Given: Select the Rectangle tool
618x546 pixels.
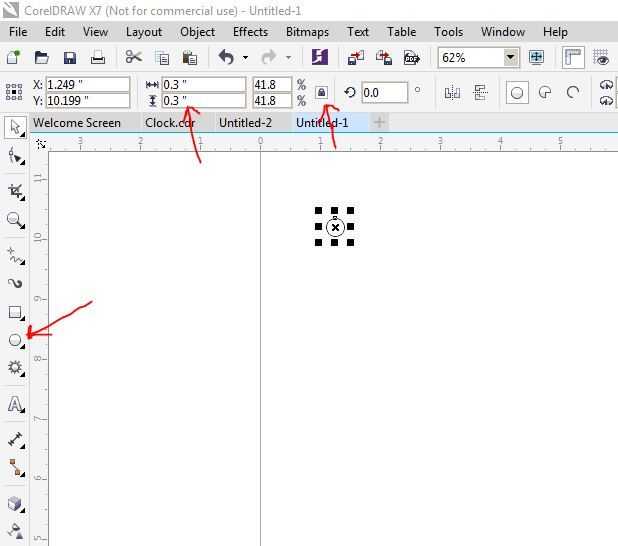Looking at the screenshot, I should click(15, 313).
